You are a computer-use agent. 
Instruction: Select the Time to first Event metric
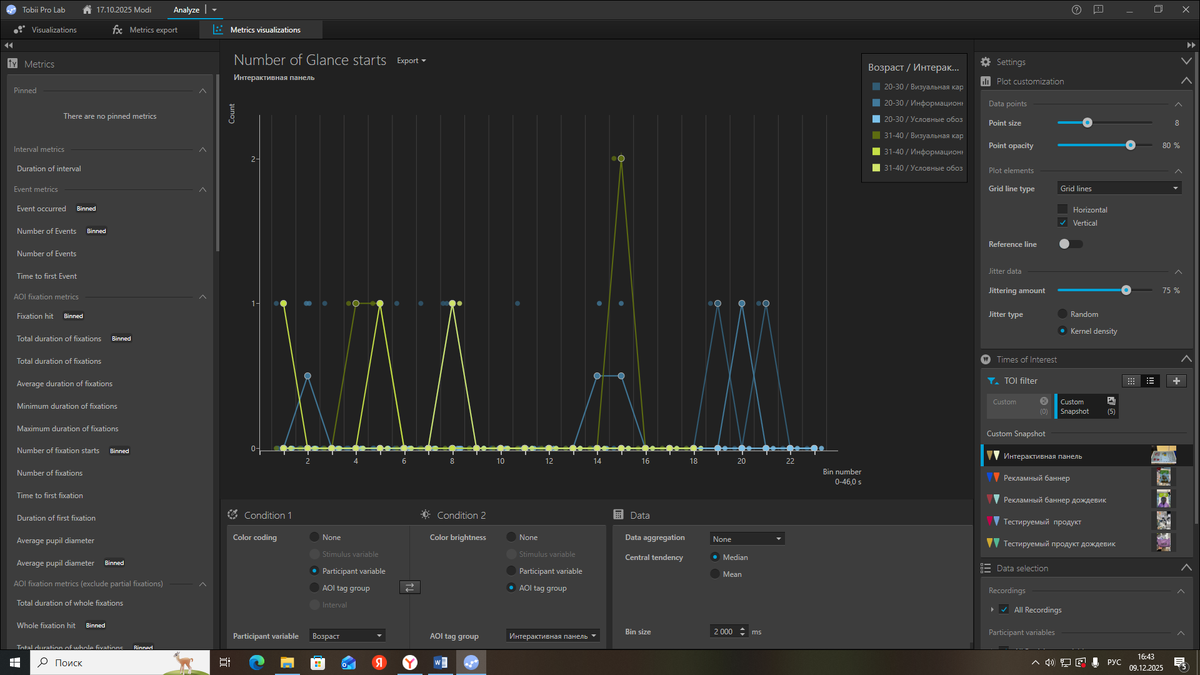47,276
